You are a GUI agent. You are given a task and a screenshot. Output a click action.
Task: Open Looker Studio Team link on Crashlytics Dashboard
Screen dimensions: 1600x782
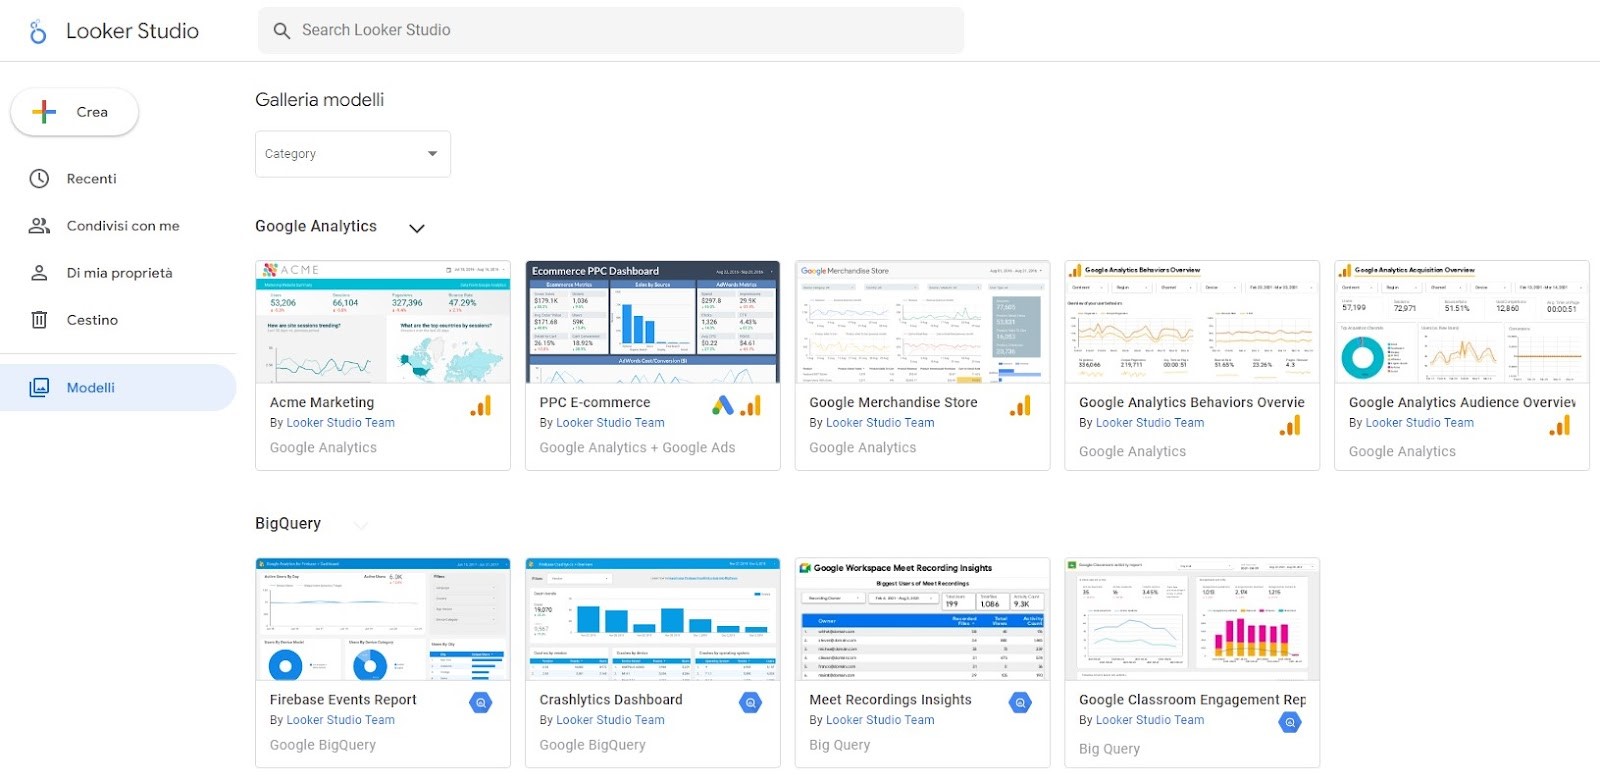click(x=611, y=720)
